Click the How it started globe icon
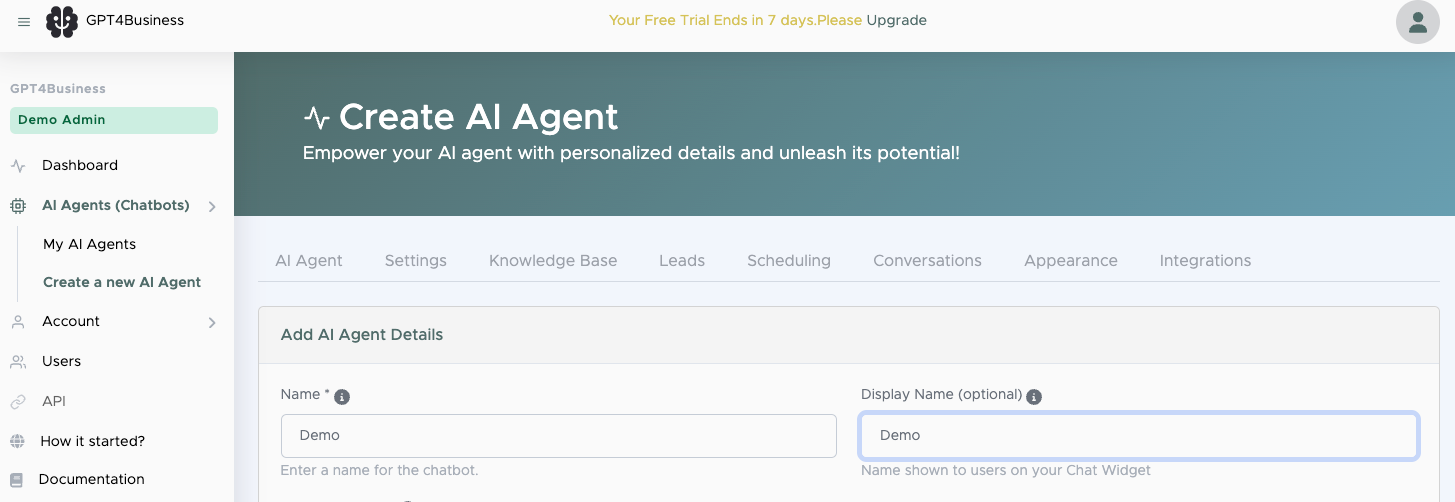 tap(17, 441)
